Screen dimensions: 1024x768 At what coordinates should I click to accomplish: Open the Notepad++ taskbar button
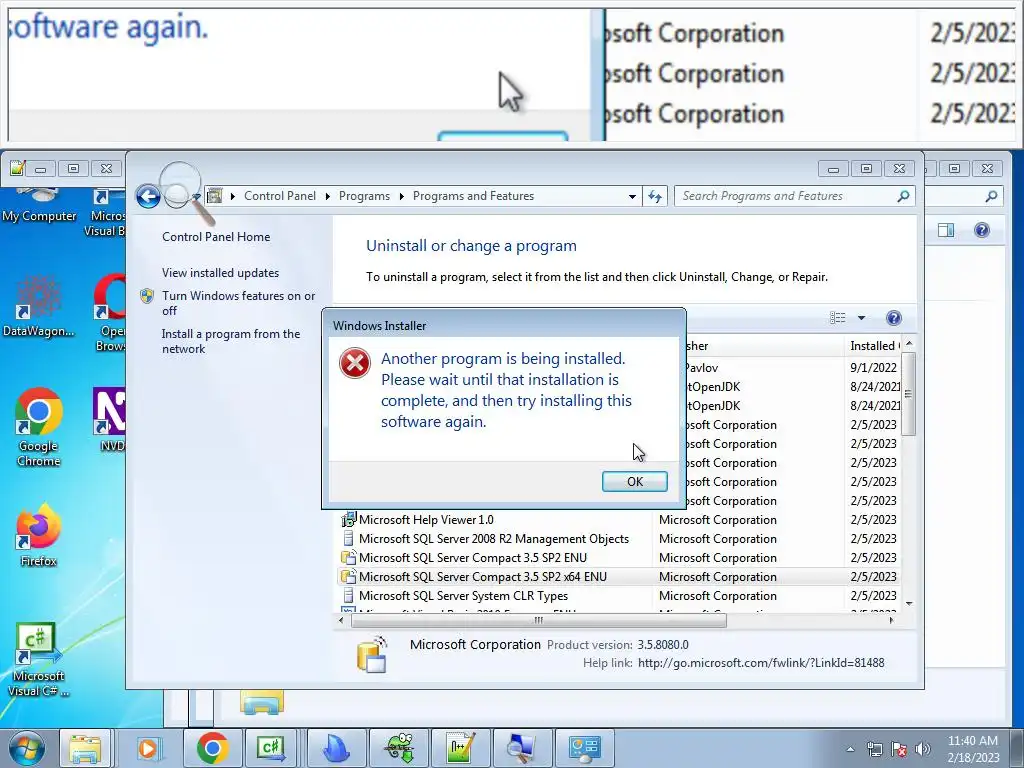(460, 748)
